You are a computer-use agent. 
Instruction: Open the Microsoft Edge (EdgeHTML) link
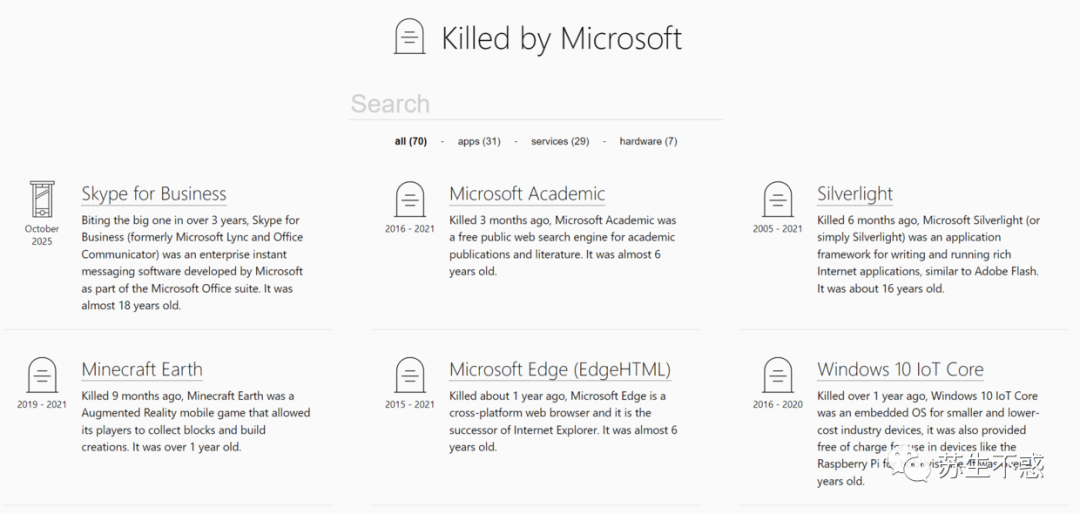tap(560, 370)
